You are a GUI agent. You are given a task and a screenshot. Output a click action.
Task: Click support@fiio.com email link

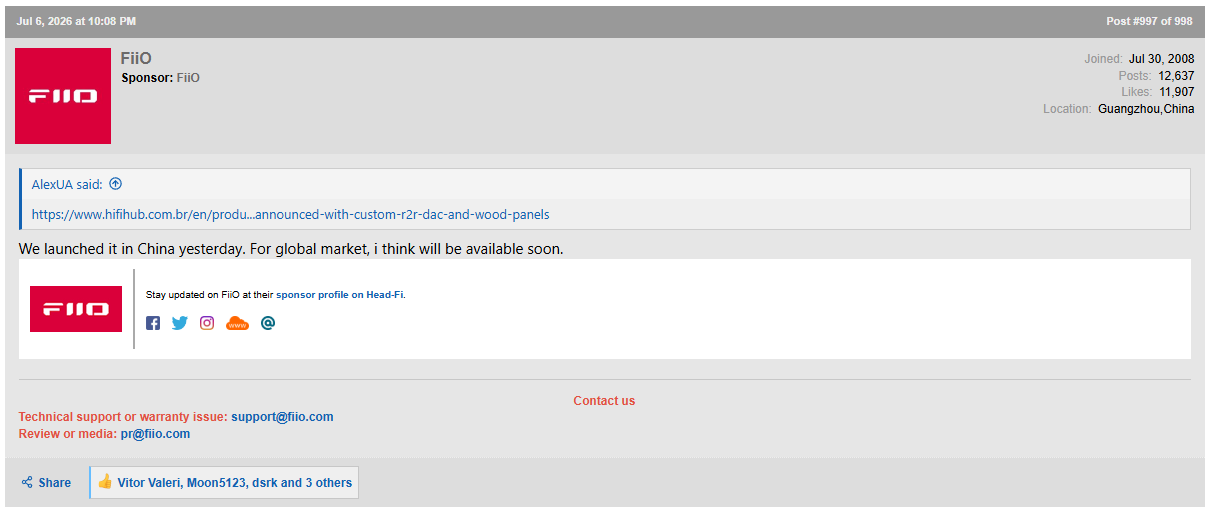click(x=282, y=417)
